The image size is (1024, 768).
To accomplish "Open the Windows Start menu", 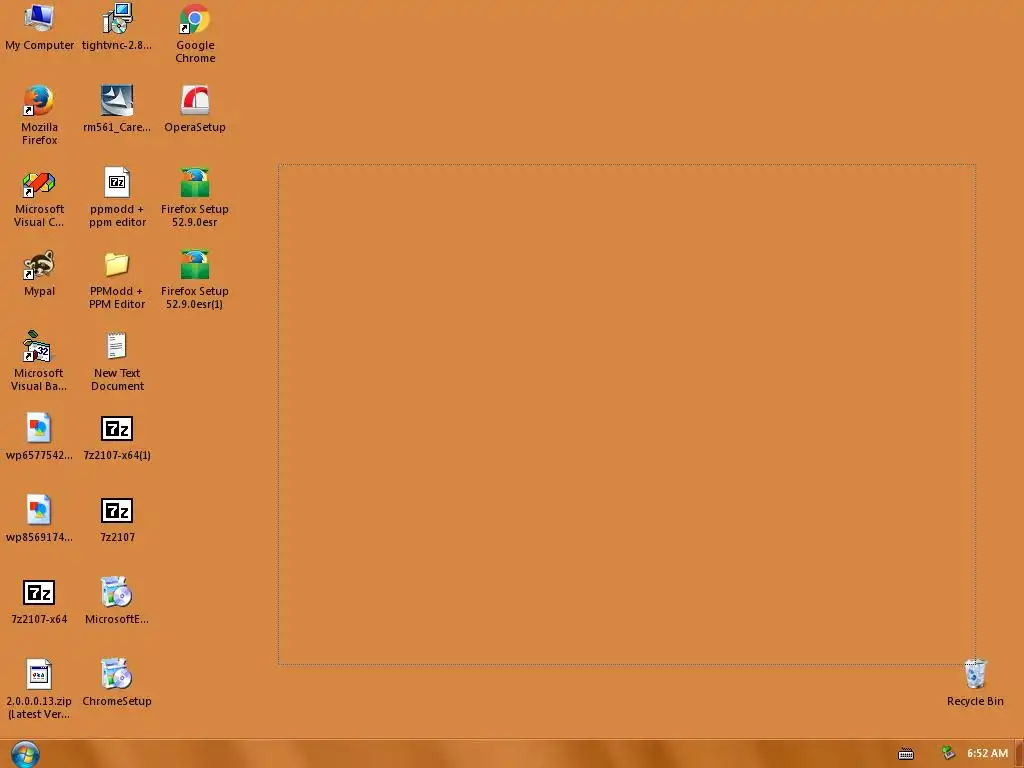I will point(25,754).
